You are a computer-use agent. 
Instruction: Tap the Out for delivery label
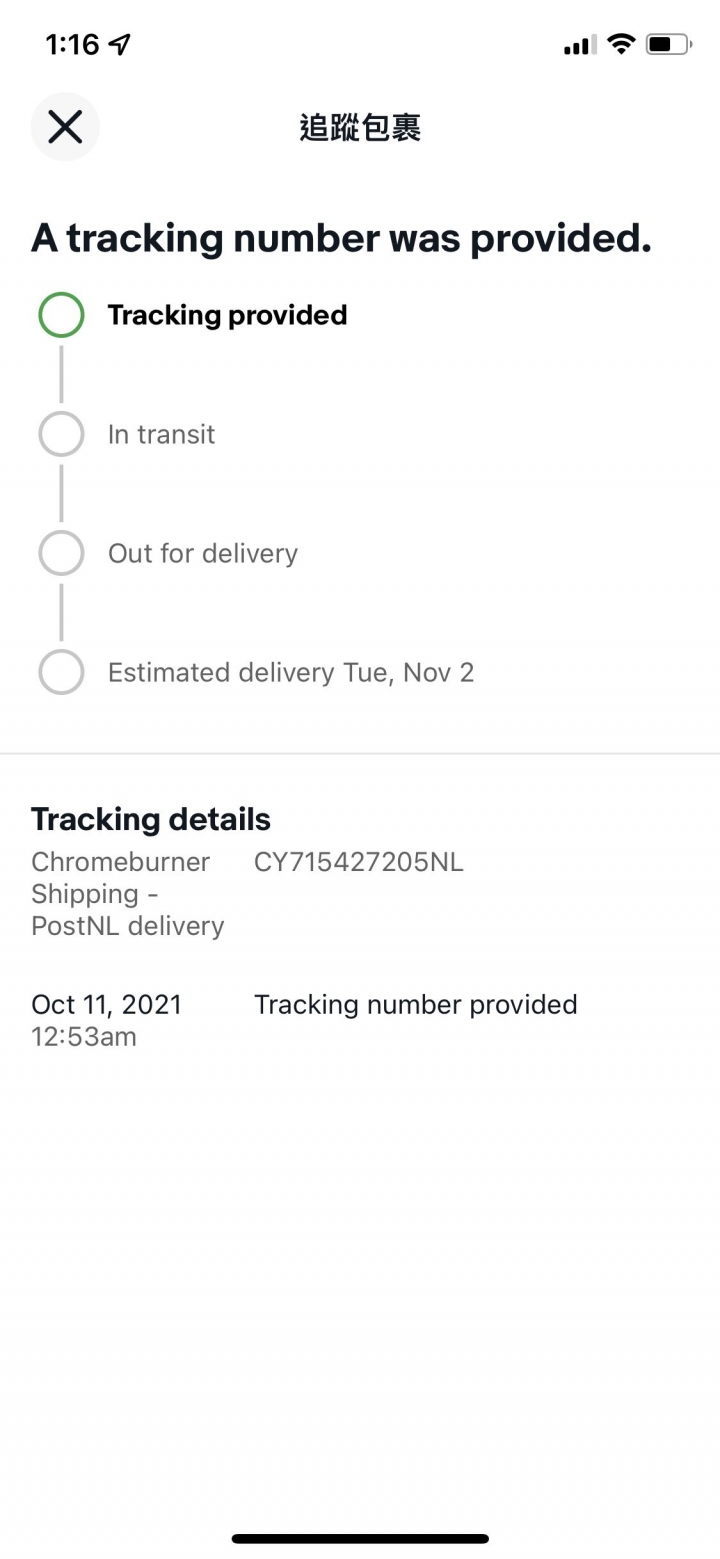[202, 553]
